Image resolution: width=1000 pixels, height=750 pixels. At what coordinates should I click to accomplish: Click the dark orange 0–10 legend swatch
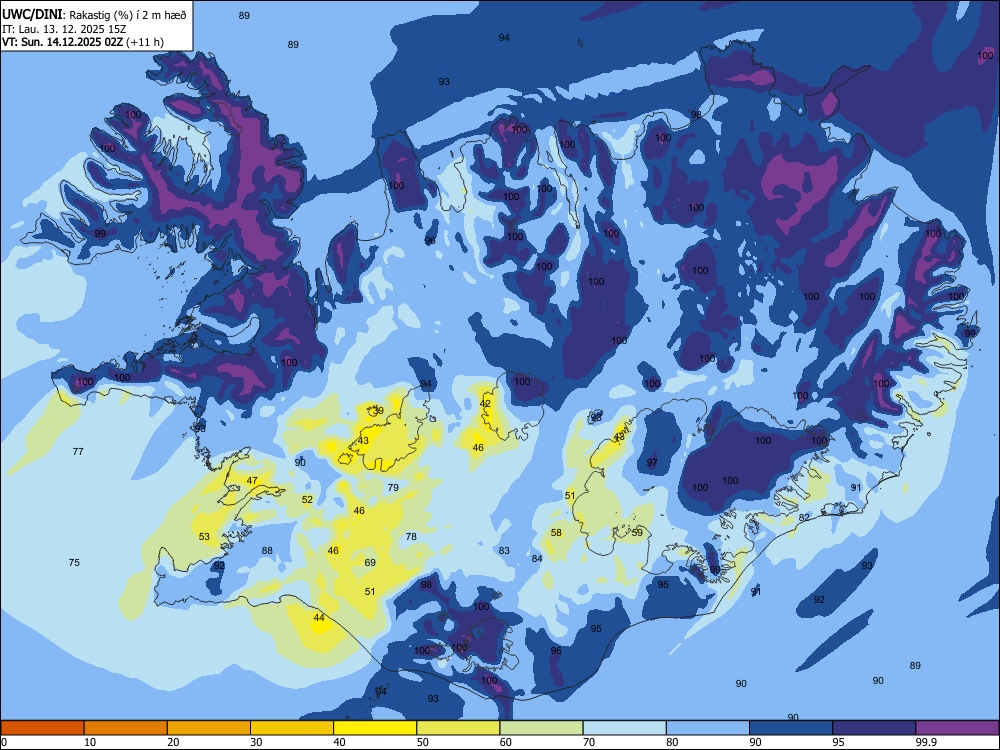click(42, 728)
